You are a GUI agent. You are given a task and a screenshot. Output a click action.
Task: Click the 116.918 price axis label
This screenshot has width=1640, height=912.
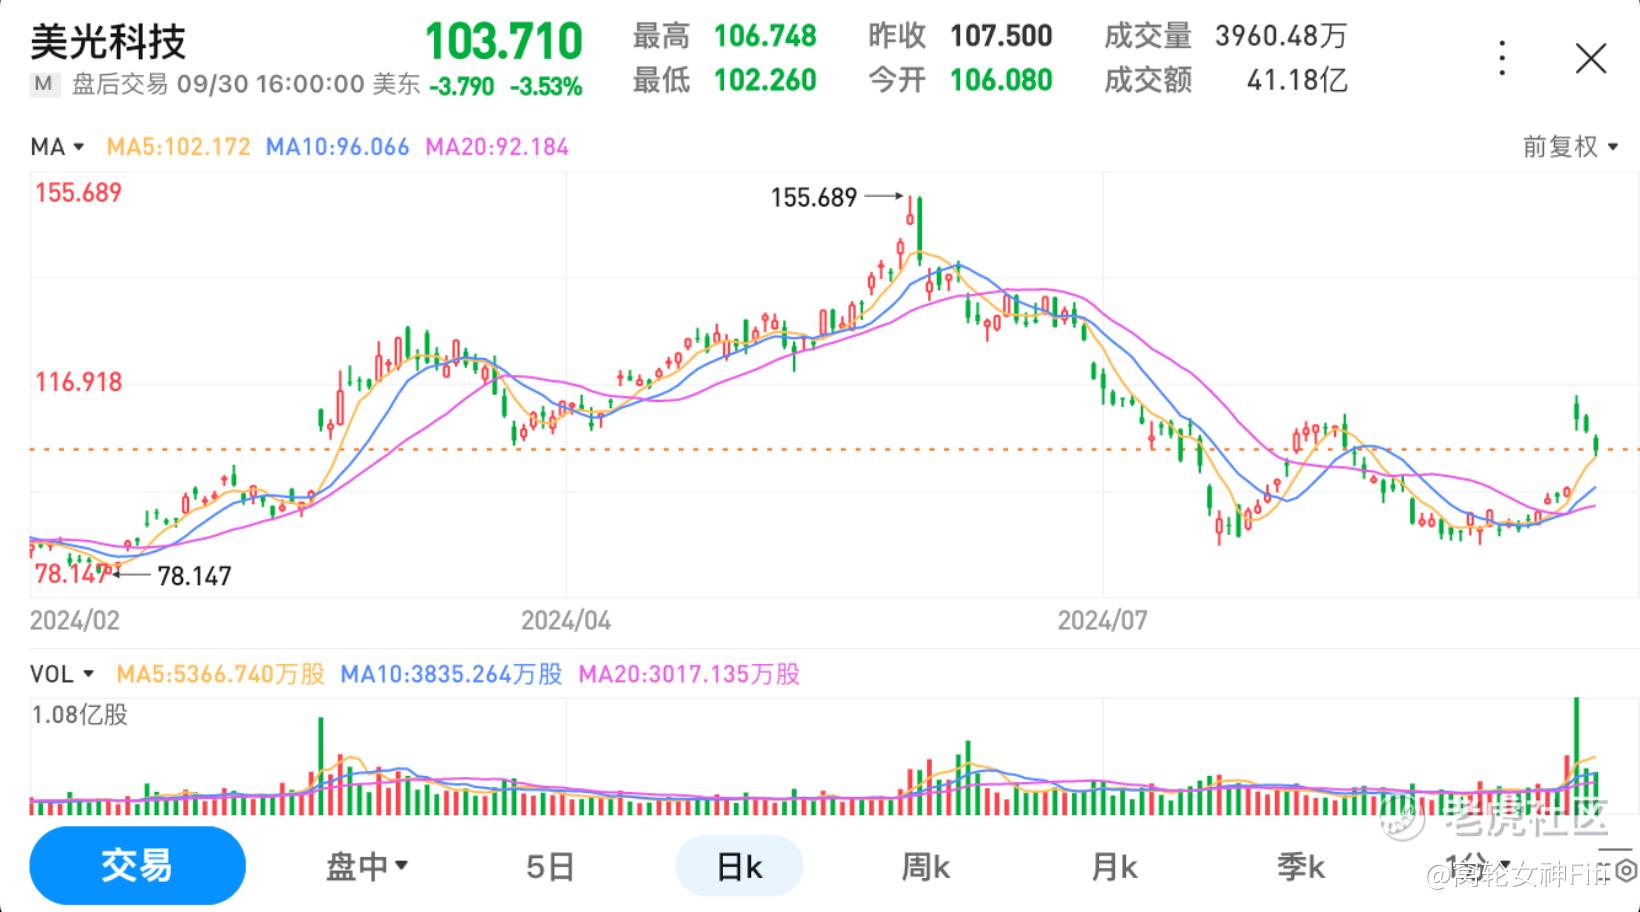(x=79, y=382)
